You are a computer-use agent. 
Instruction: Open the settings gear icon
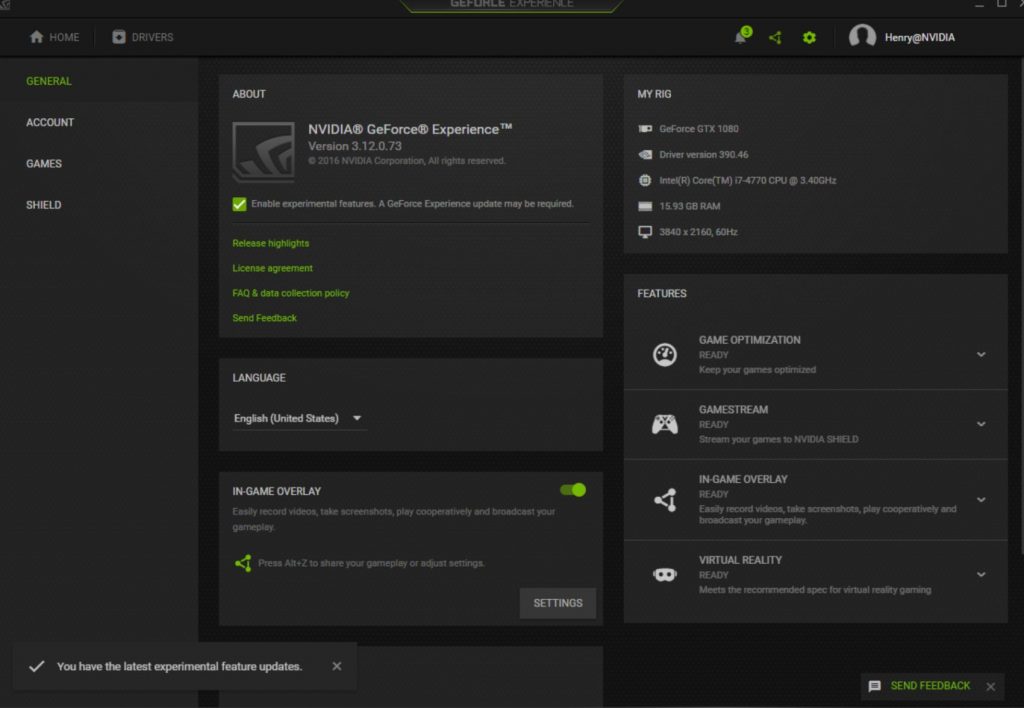click(x=809, y=37)
